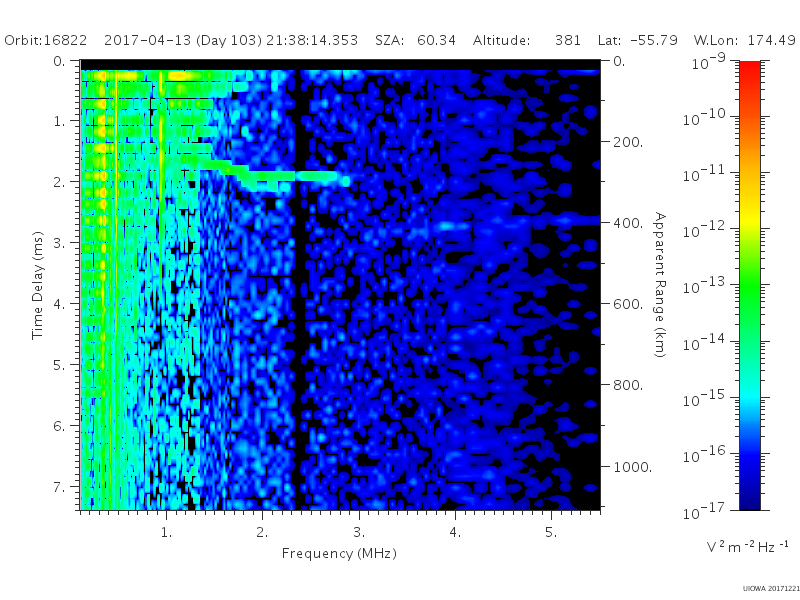
Task: Click the colorbar label 10^-9
Action: click(709, 62)
